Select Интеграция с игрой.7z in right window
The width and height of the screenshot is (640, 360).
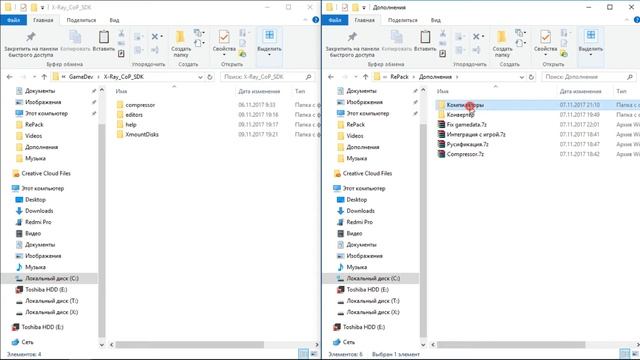pyautogui.click(x=476, y=134)
